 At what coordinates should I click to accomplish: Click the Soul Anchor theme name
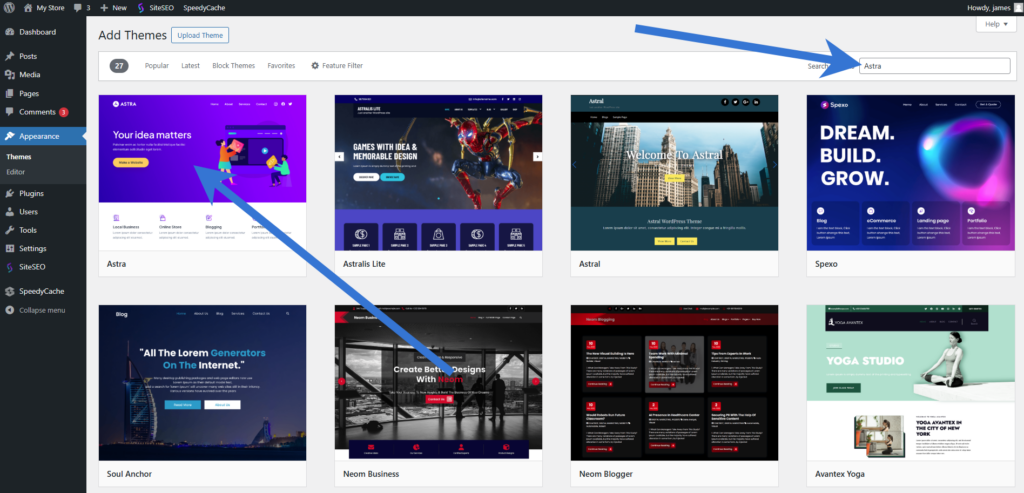pos(129,473)
